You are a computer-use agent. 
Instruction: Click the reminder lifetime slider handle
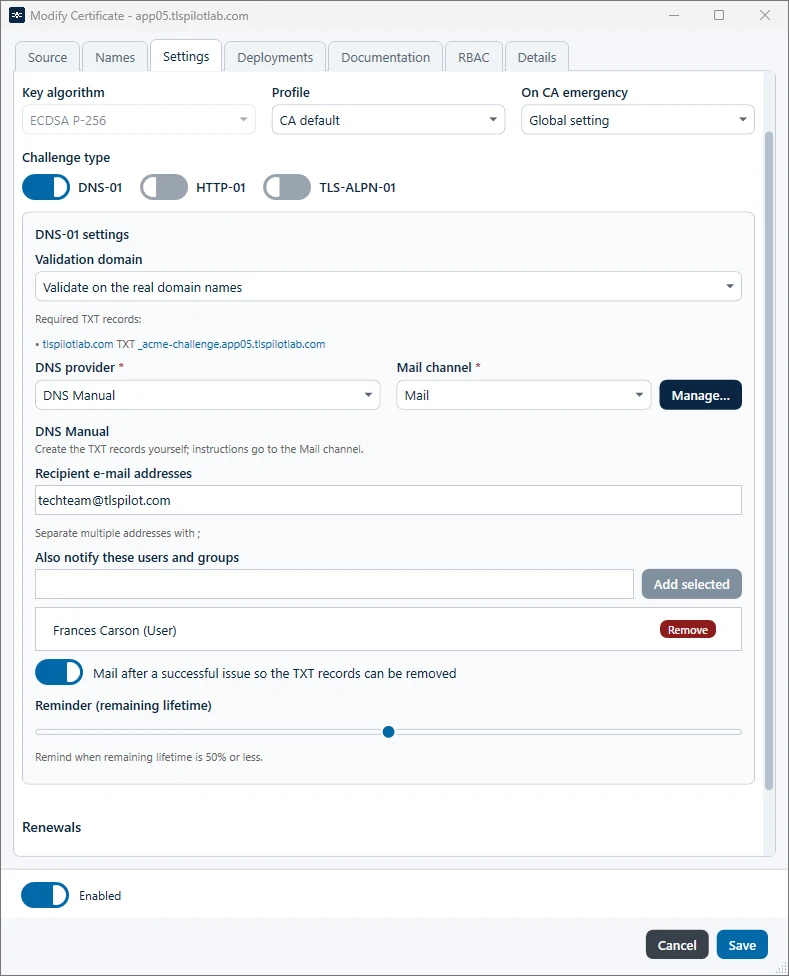click(388, 731)
